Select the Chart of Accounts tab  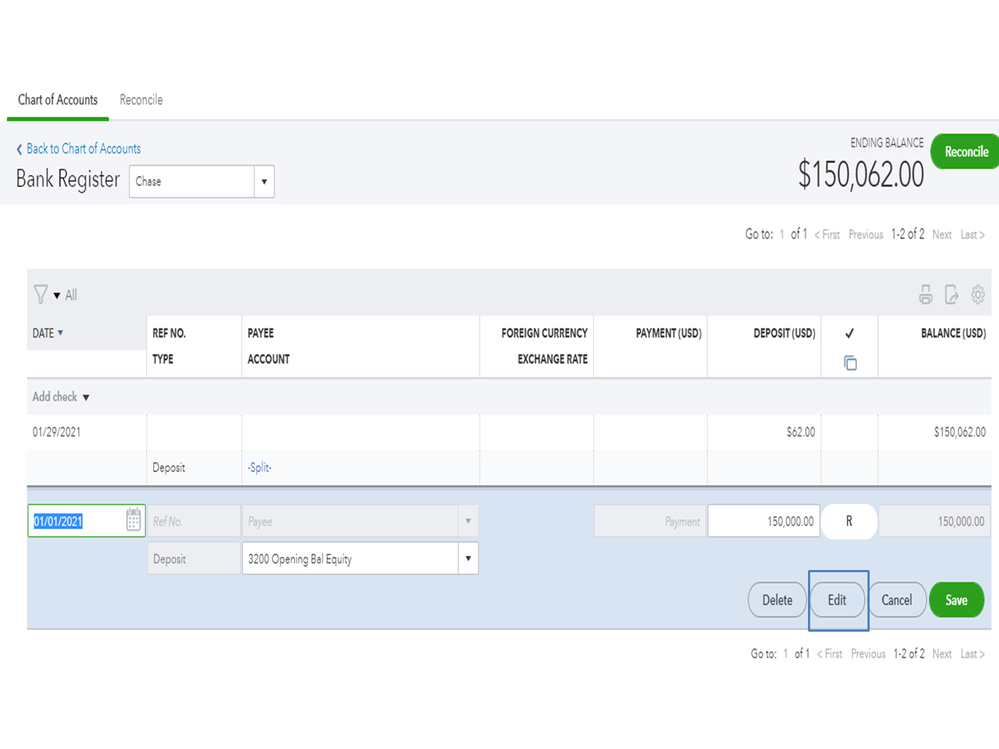coord(58,100)
